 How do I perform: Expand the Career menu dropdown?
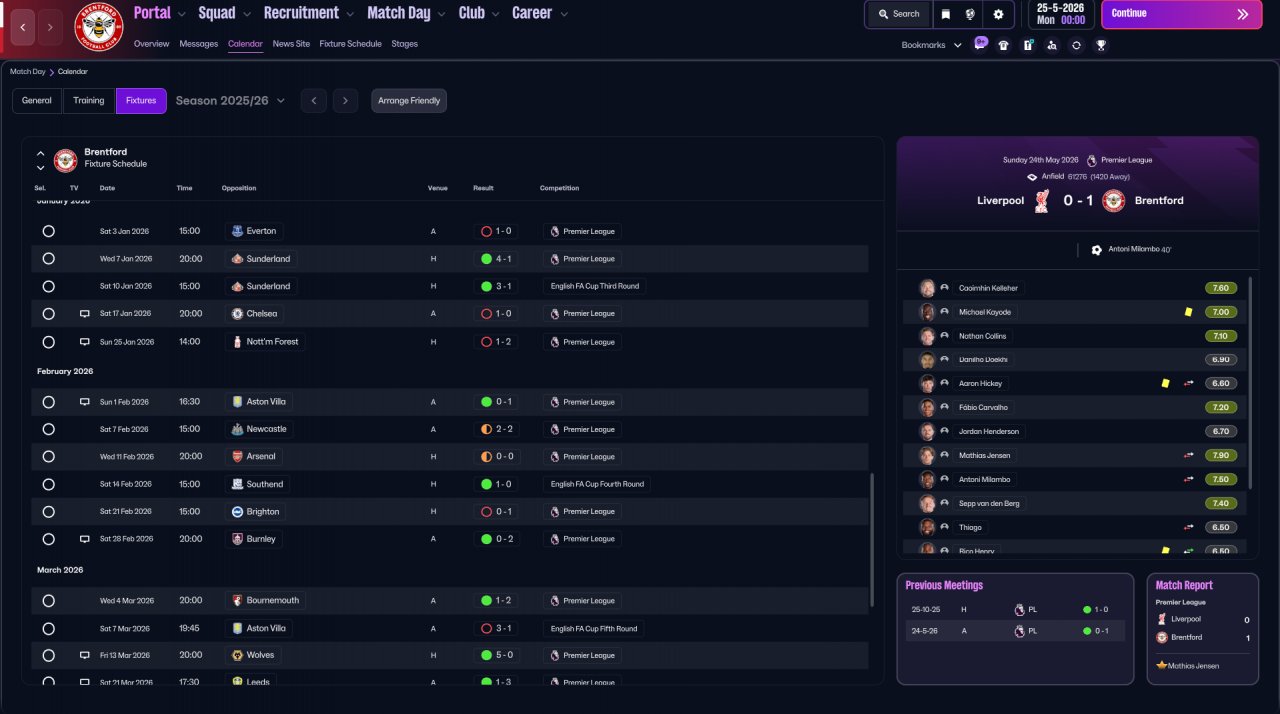pyautogui.click(x=564, y=14)
